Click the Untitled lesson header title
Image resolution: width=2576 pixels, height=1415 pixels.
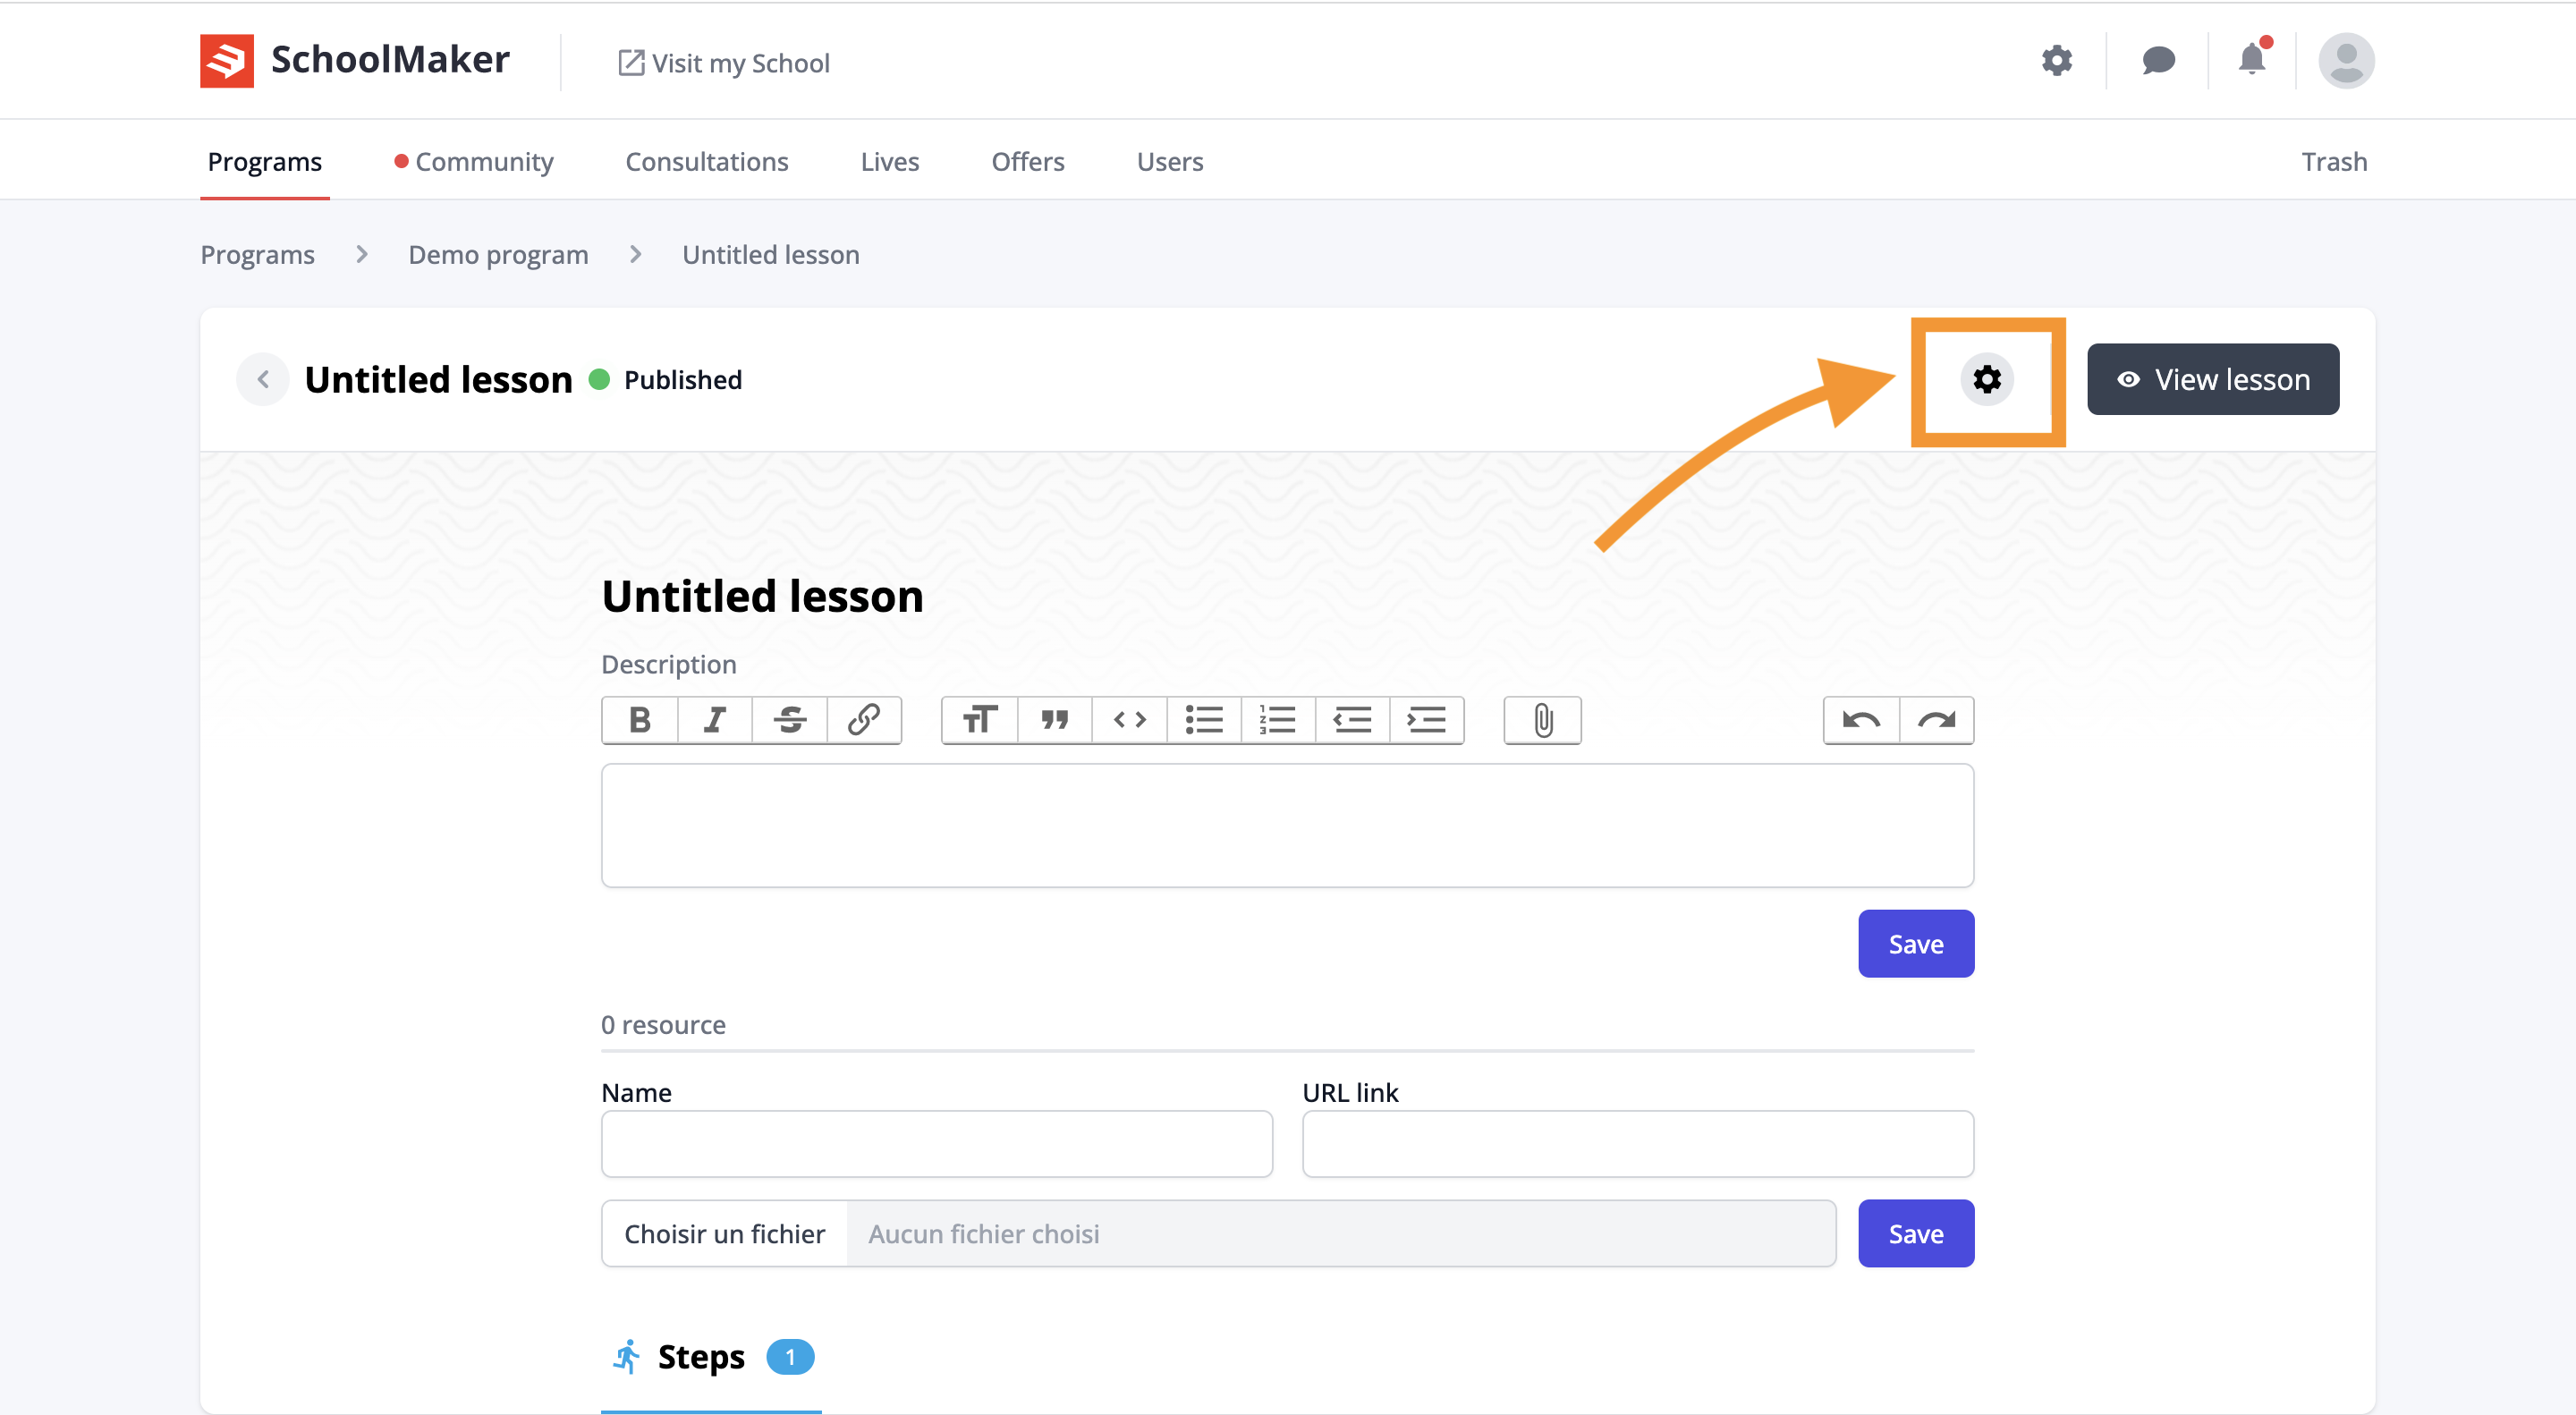tap(438, 379)
